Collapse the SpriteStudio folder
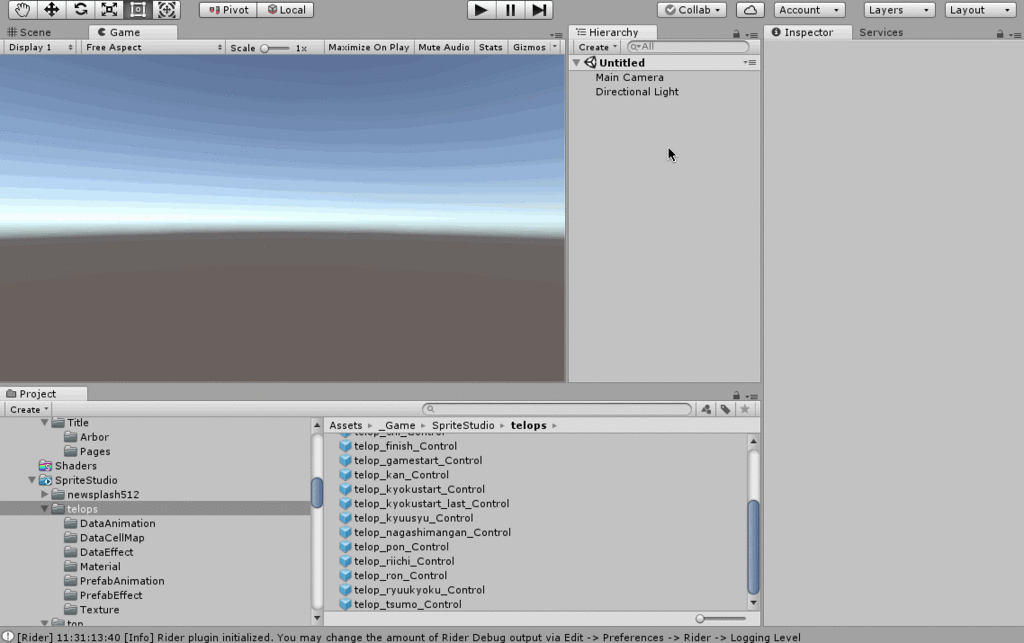This screenshot has width=1024, height=643. [x=31, y=480]
